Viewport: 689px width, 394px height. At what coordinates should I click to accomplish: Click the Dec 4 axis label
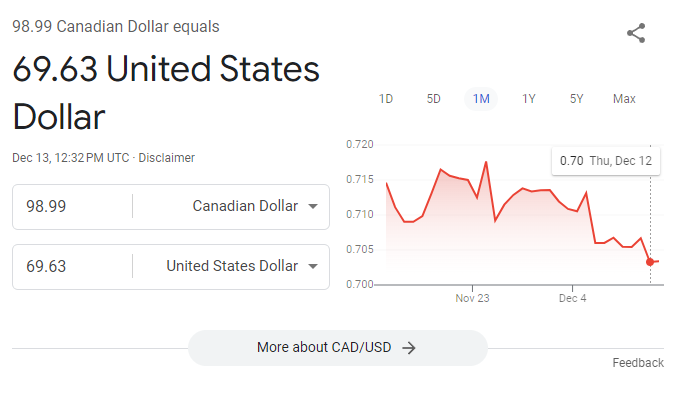click(x=573, y=298)
